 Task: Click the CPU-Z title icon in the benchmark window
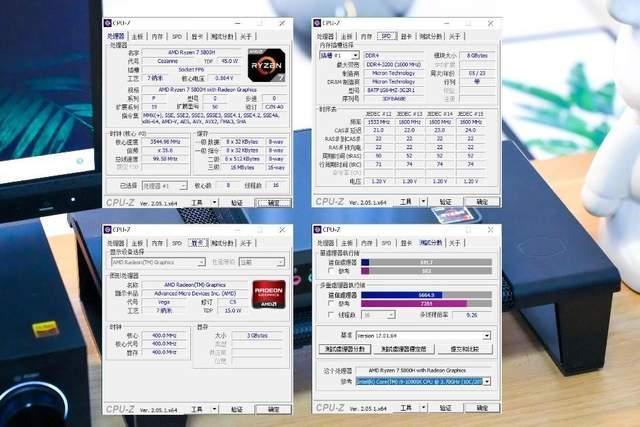click(317, 230)
